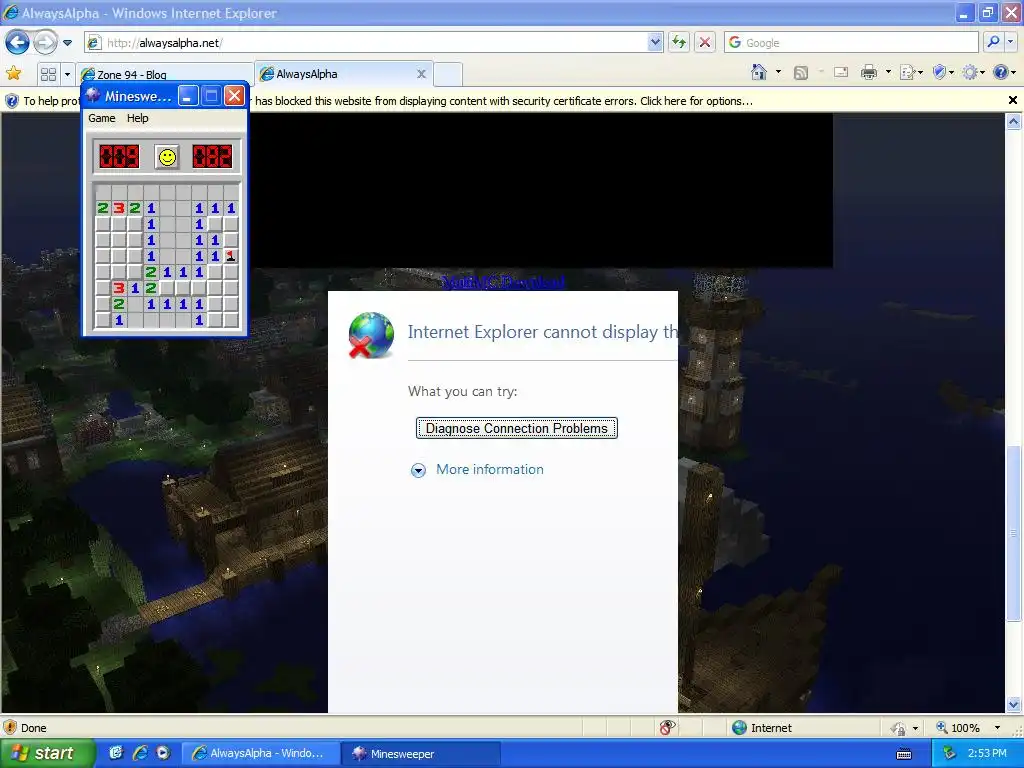Viewport: 1024px width, 768px height.
Task: Switch to AlwaysAlpha taskbar button
Action: (x=260, y=753)
